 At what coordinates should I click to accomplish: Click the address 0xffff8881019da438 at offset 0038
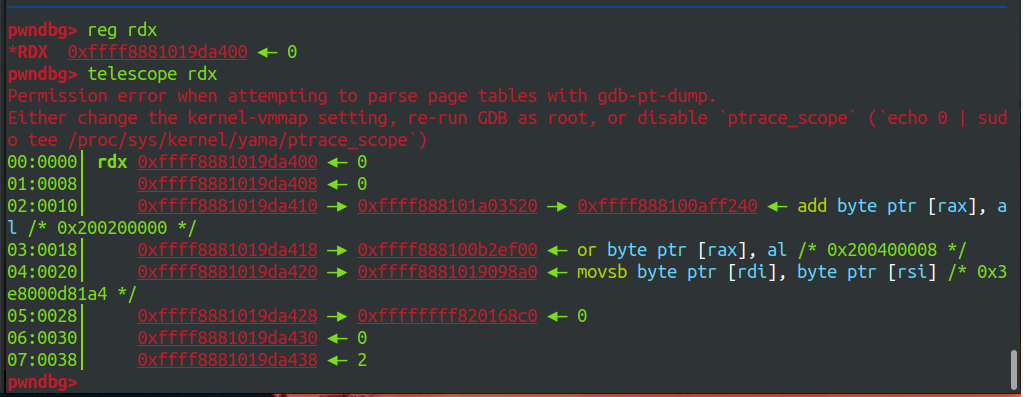point(227,360)
